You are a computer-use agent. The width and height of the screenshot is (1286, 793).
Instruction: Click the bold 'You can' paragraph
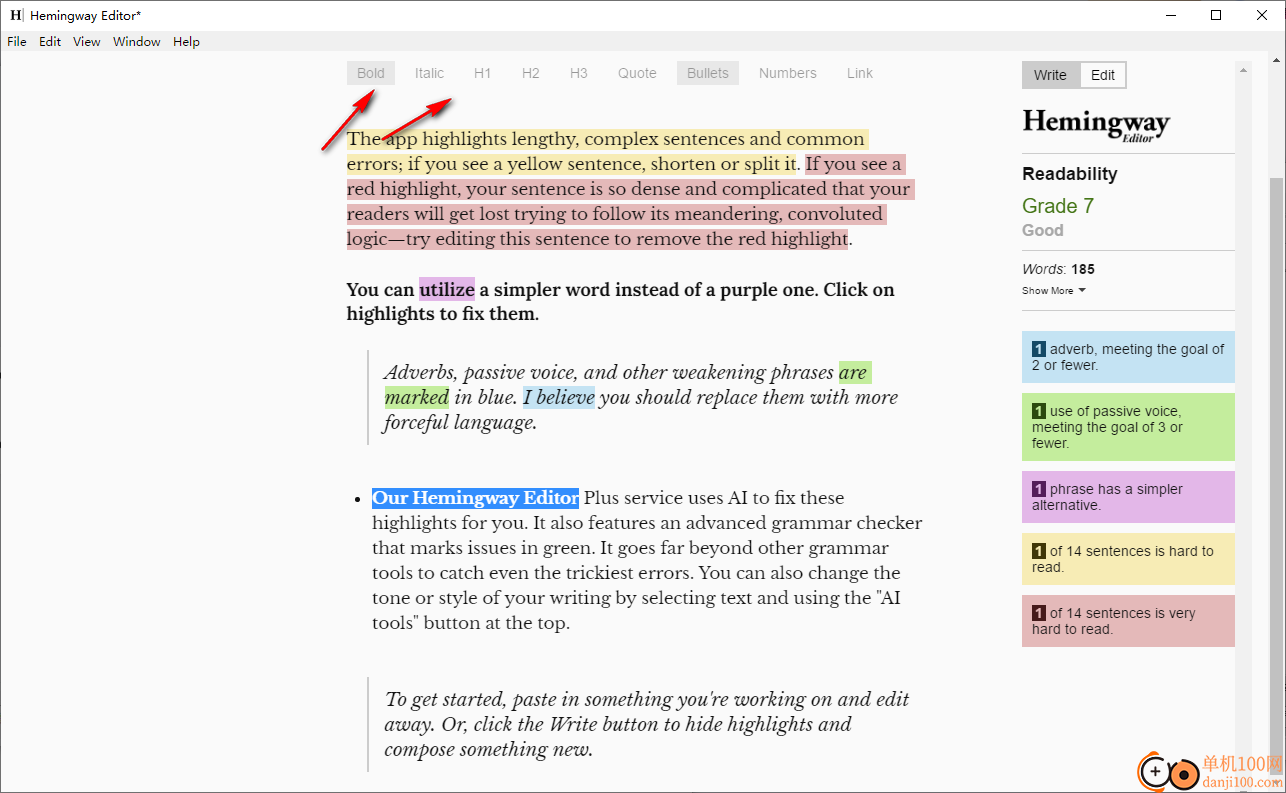coord(621,302)
